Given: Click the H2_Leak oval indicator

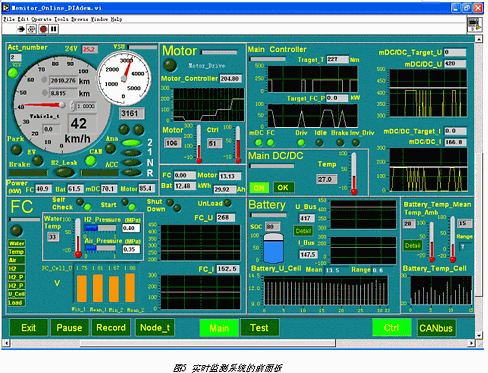Looking at the screenshot, I should pyautogui.click(x=64, y=172).
